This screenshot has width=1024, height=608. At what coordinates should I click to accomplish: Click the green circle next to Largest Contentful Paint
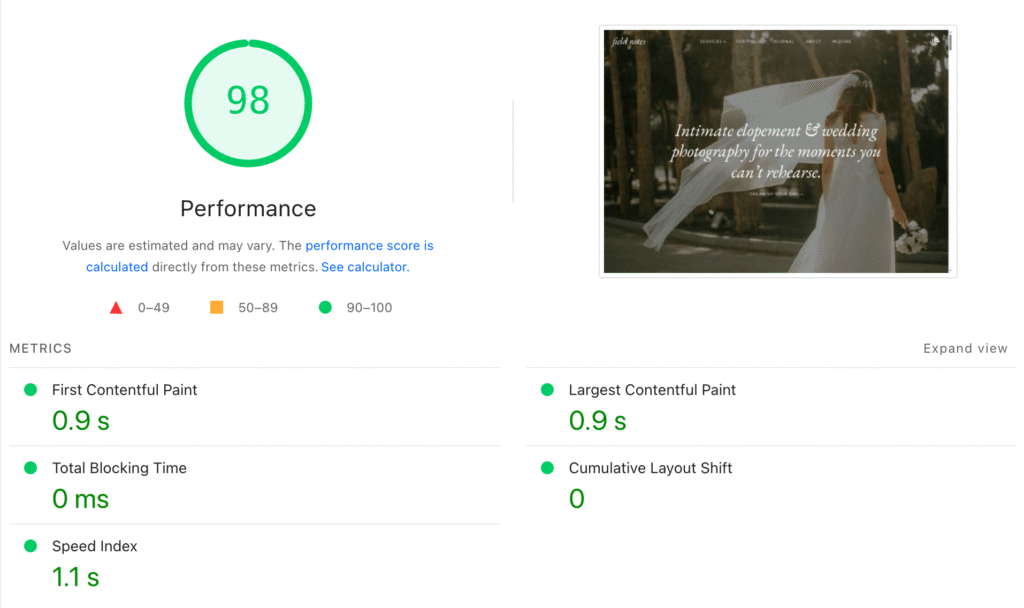pos(546,390)
